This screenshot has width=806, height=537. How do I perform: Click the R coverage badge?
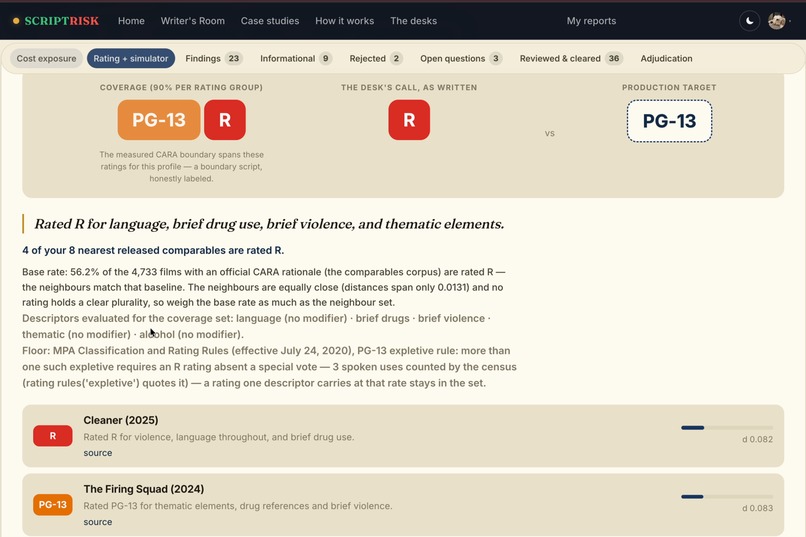pyautogui.click(x=225, y=120)
